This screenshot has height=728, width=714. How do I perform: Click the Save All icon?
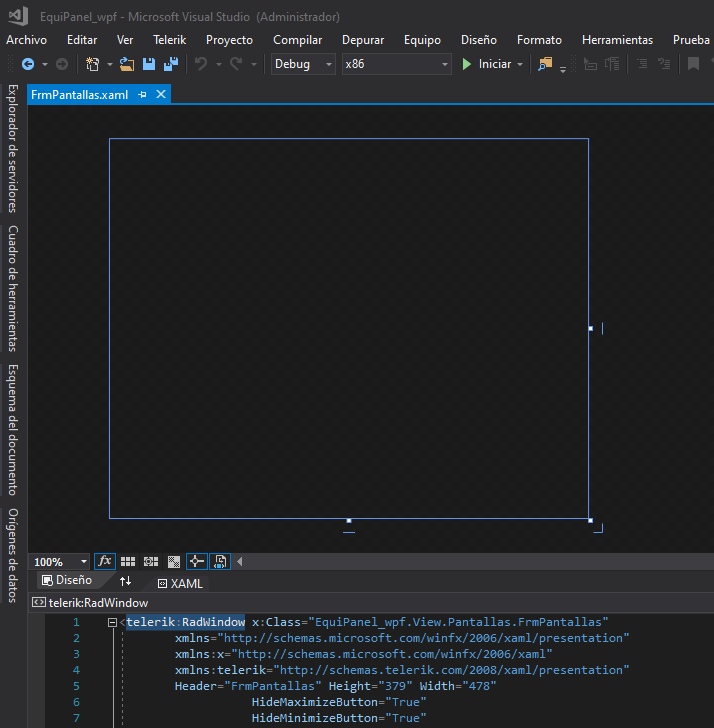pyautogui.click(x=170, y=64)
